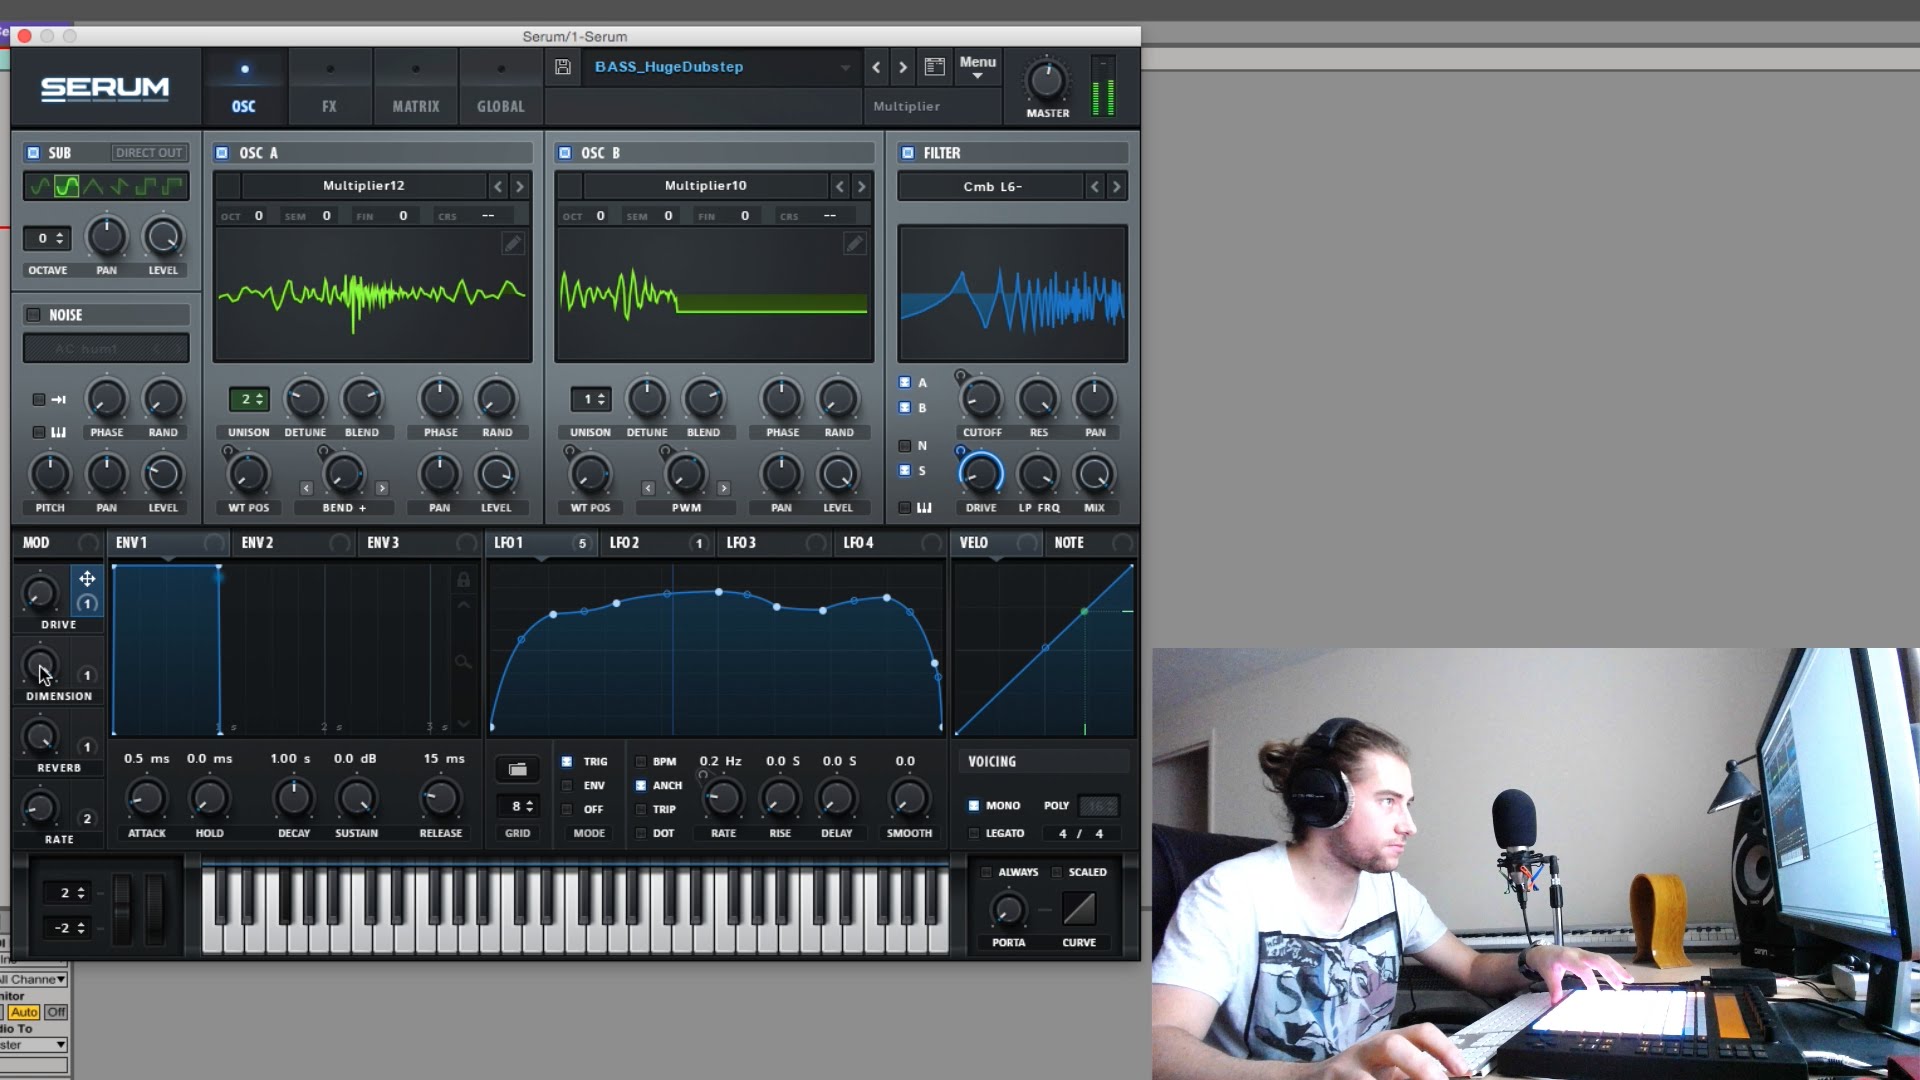Open the Menu dropdown
Viewport: 1920px width, 1080px height.
tap(977, 67)
